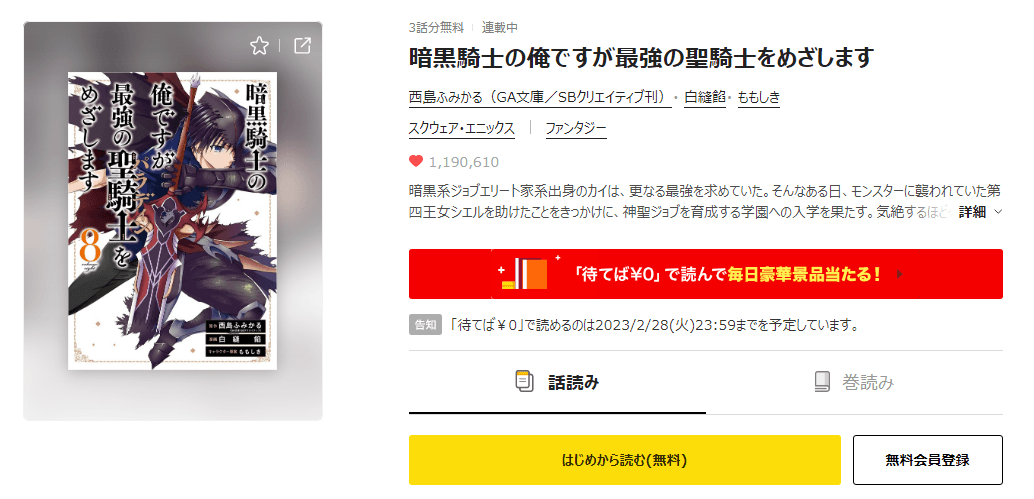Open character designer link ももしき
Image resolution: width=1034 pixels, height=499 pixels.
(758, 98)
